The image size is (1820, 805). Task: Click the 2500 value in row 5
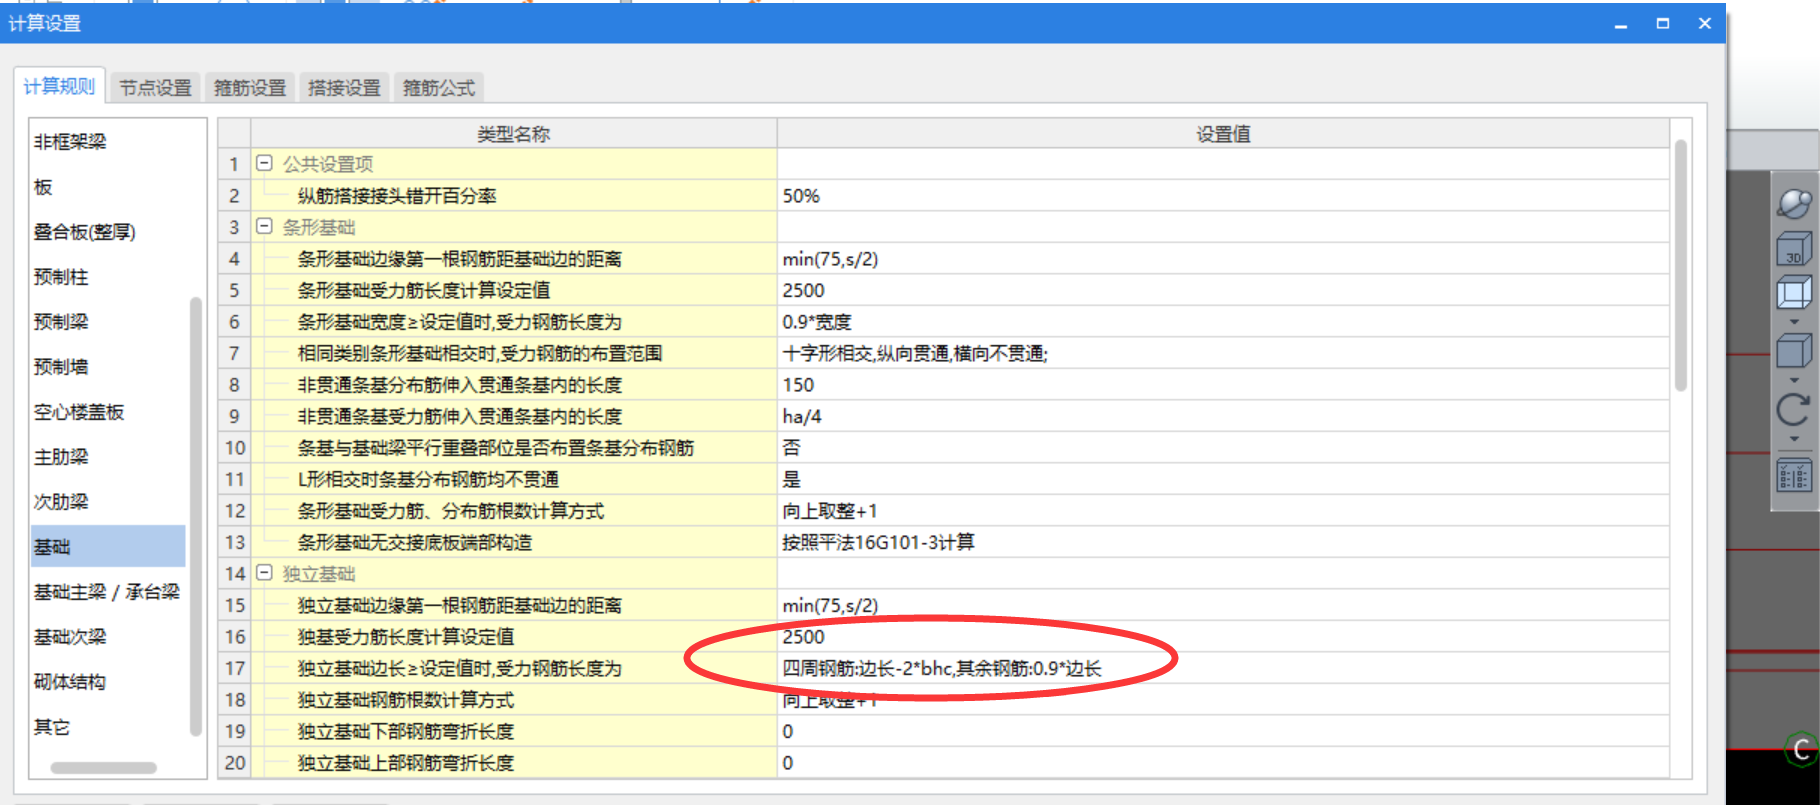1223,290
